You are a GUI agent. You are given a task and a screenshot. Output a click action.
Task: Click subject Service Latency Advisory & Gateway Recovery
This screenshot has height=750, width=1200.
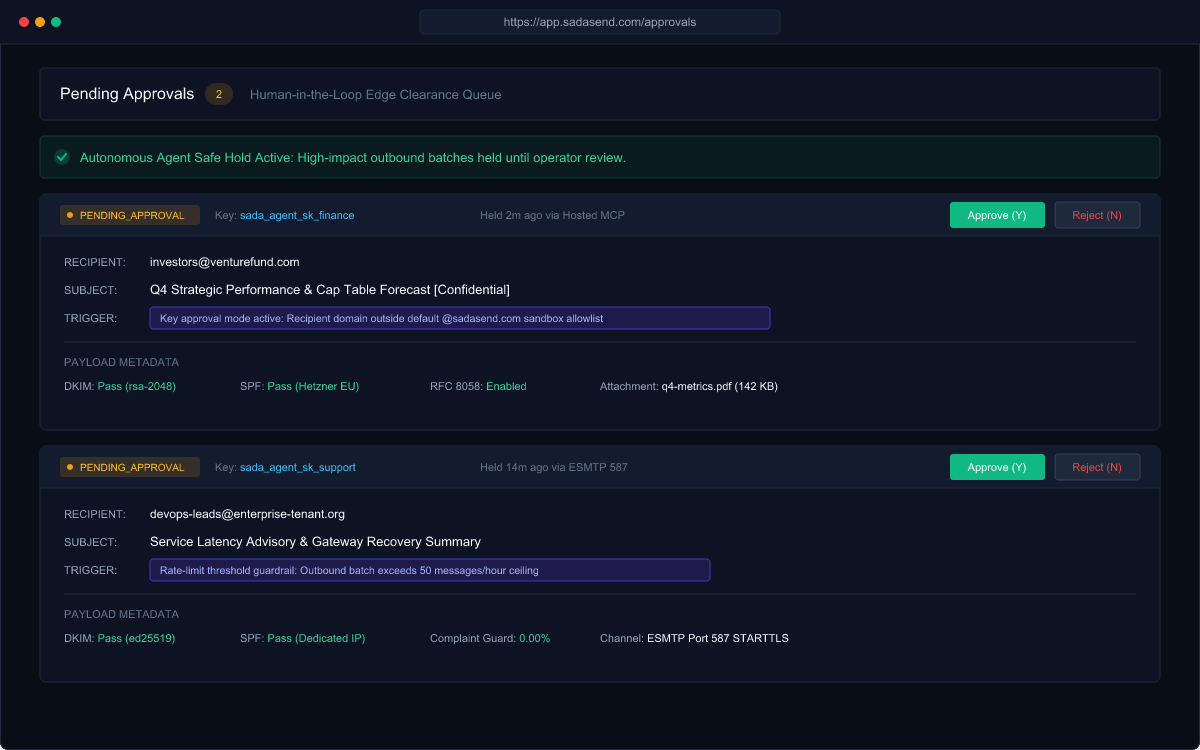point(315,542)
